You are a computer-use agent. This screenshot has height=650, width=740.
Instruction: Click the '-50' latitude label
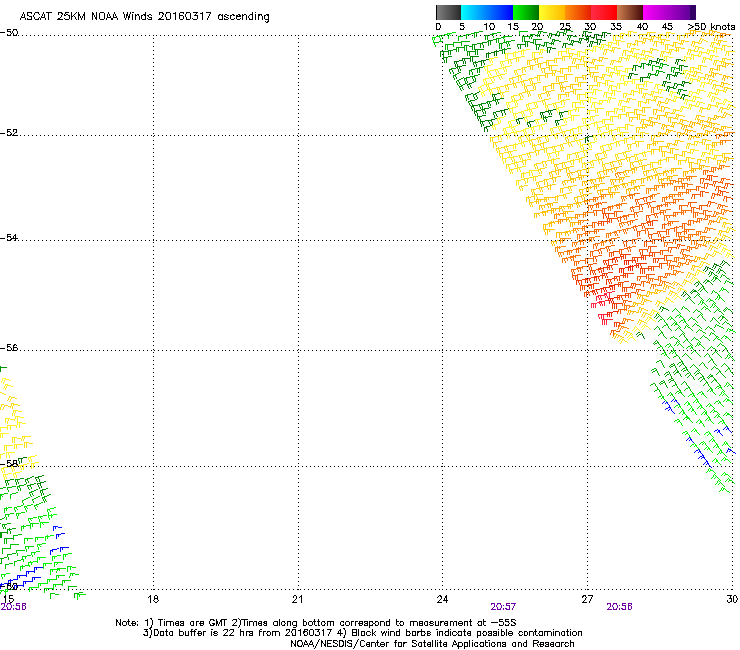9,33
